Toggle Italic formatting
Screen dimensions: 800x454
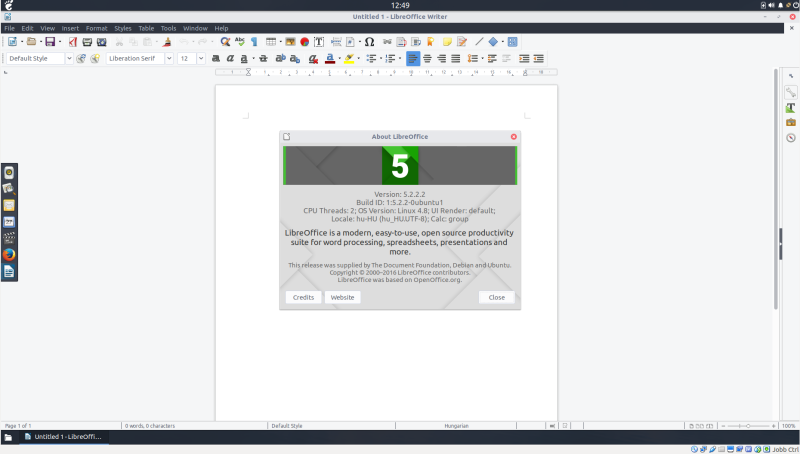231,59
